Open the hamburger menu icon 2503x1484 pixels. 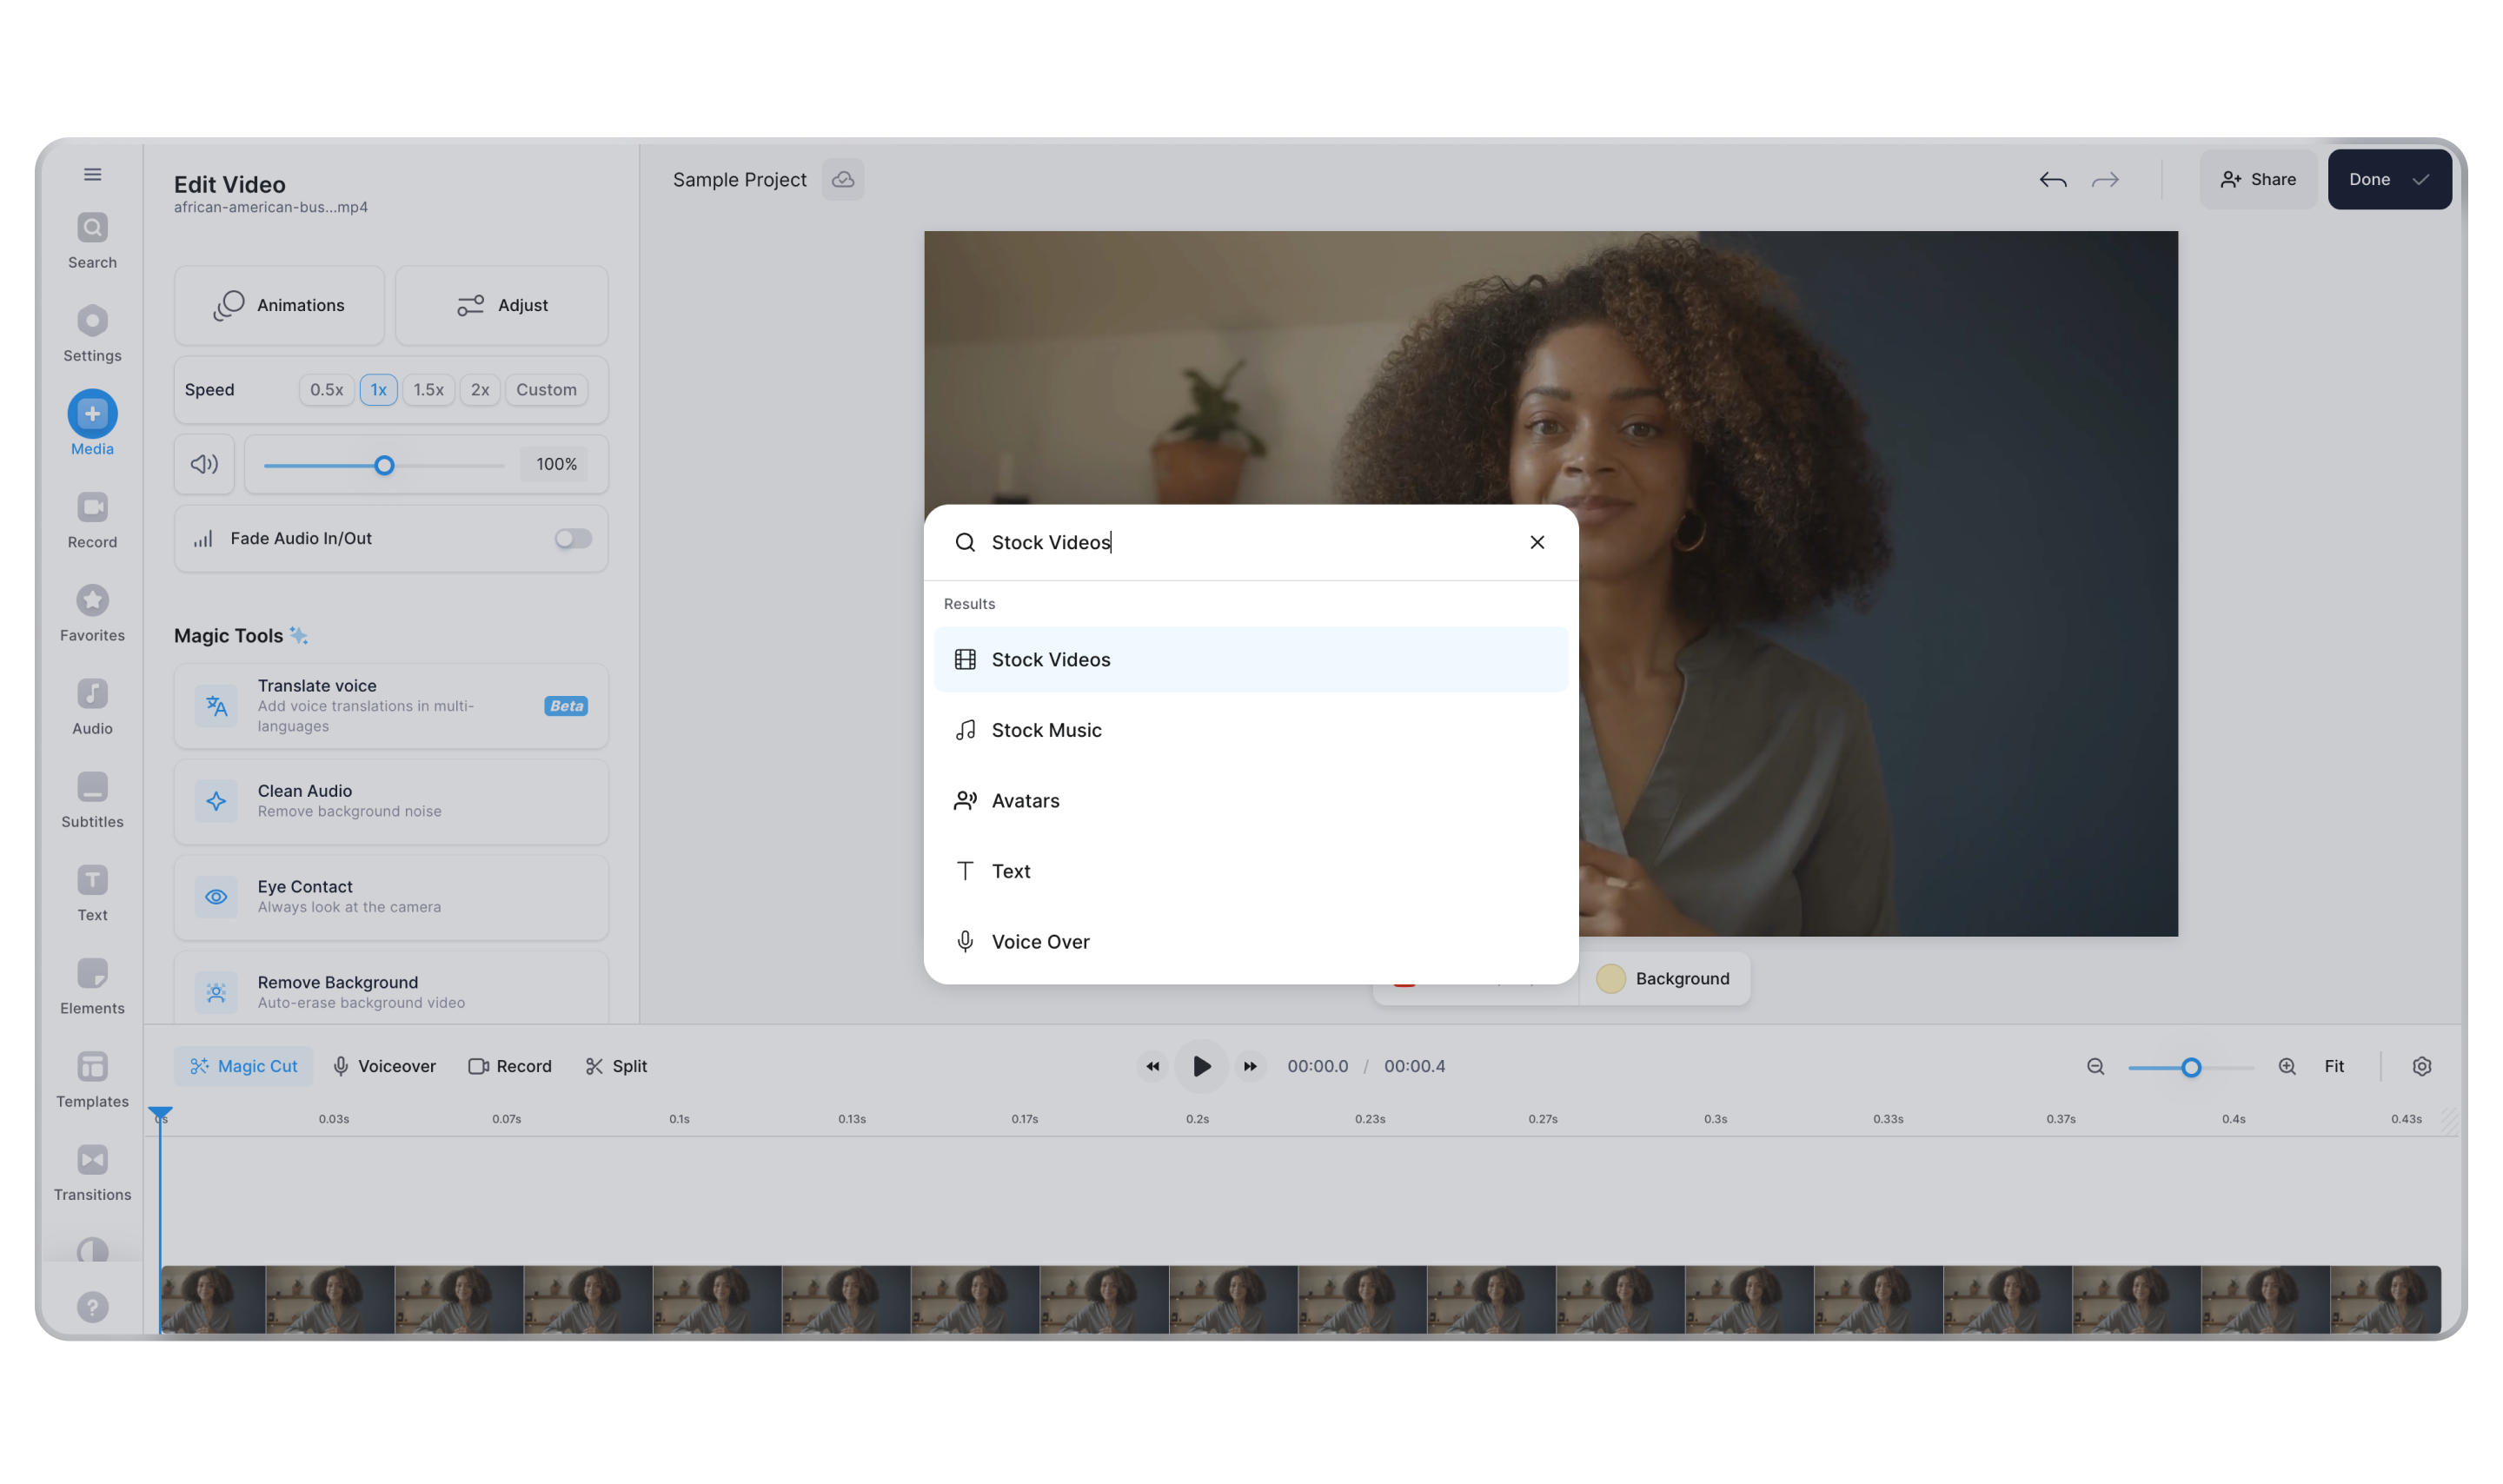pos(92,175)
